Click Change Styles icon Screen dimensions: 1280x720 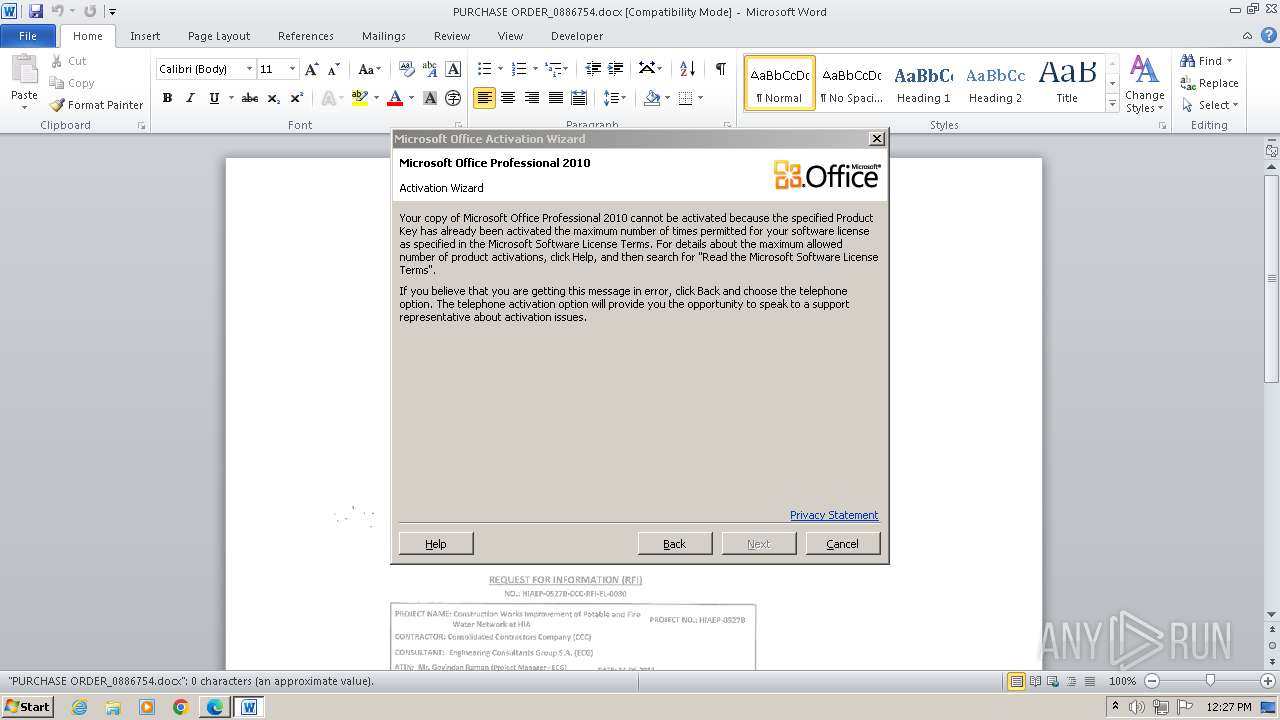(1144, 70)
